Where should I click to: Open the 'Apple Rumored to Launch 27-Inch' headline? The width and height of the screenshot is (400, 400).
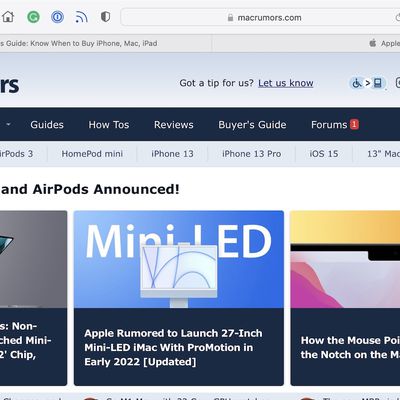173,347
